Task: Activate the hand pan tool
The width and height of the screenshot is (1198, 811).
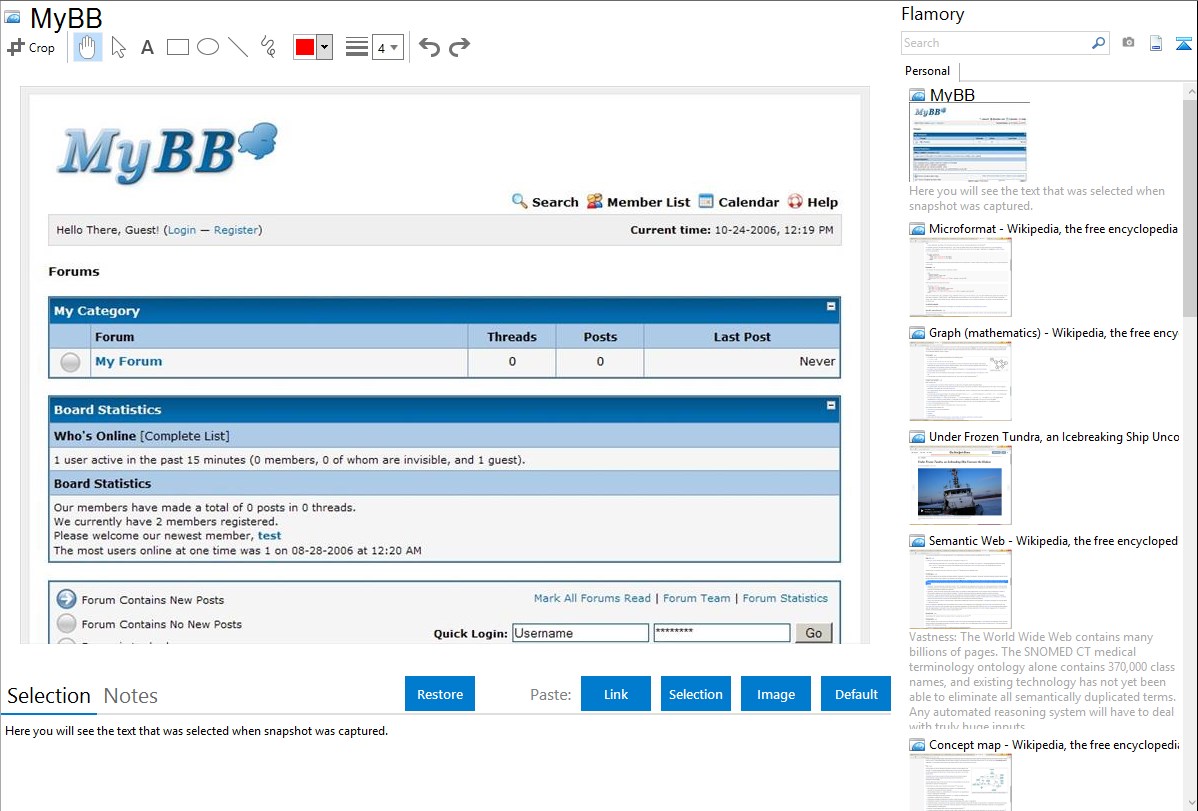Action: pos(88,47)
